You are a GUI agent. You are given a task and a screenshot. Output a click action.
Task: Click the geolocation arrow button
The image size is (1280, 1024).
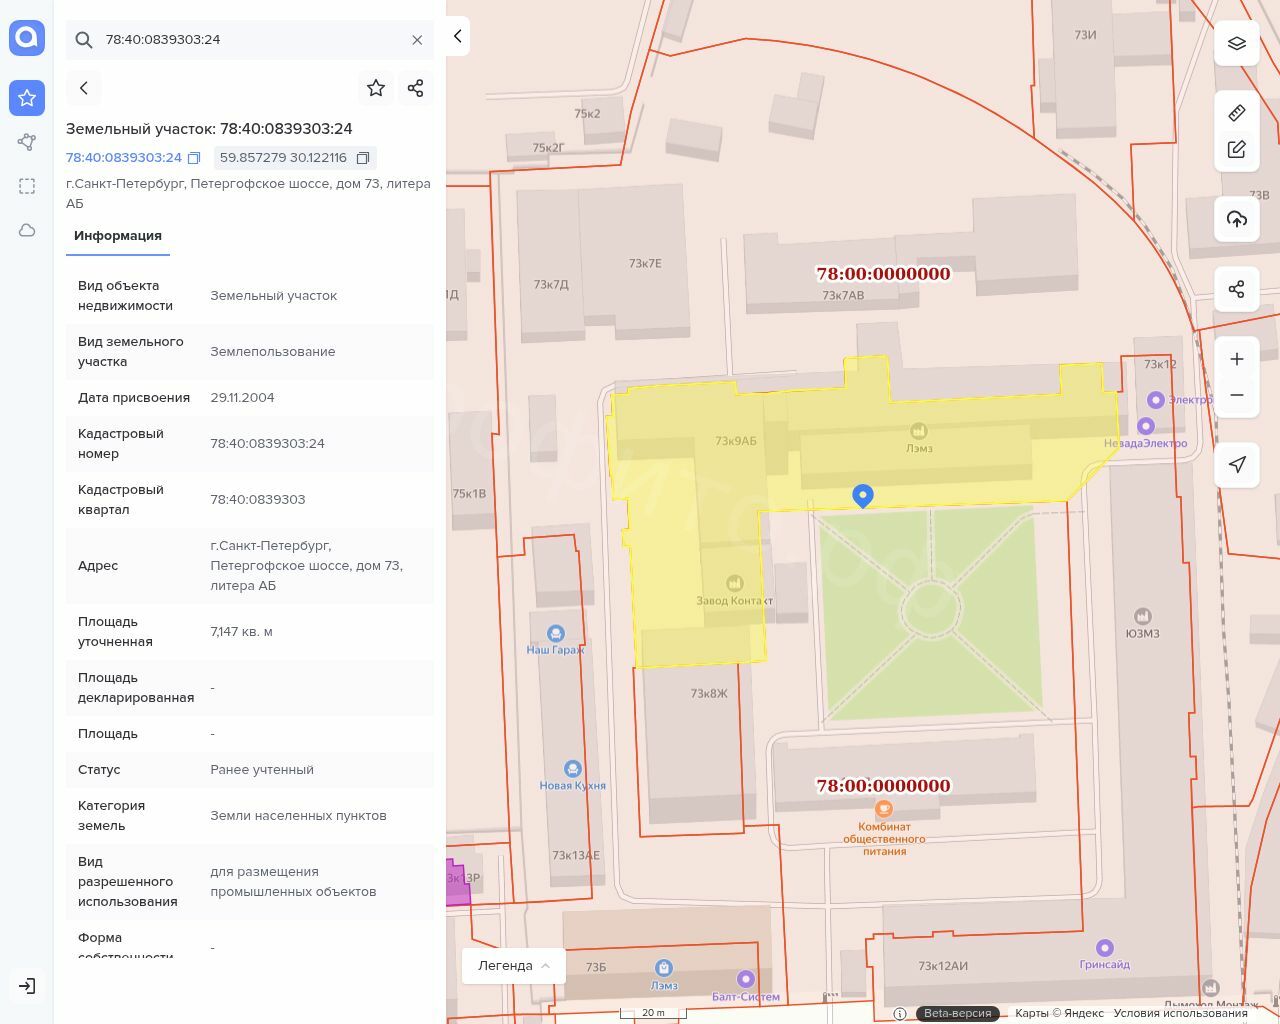point(1237,464)
